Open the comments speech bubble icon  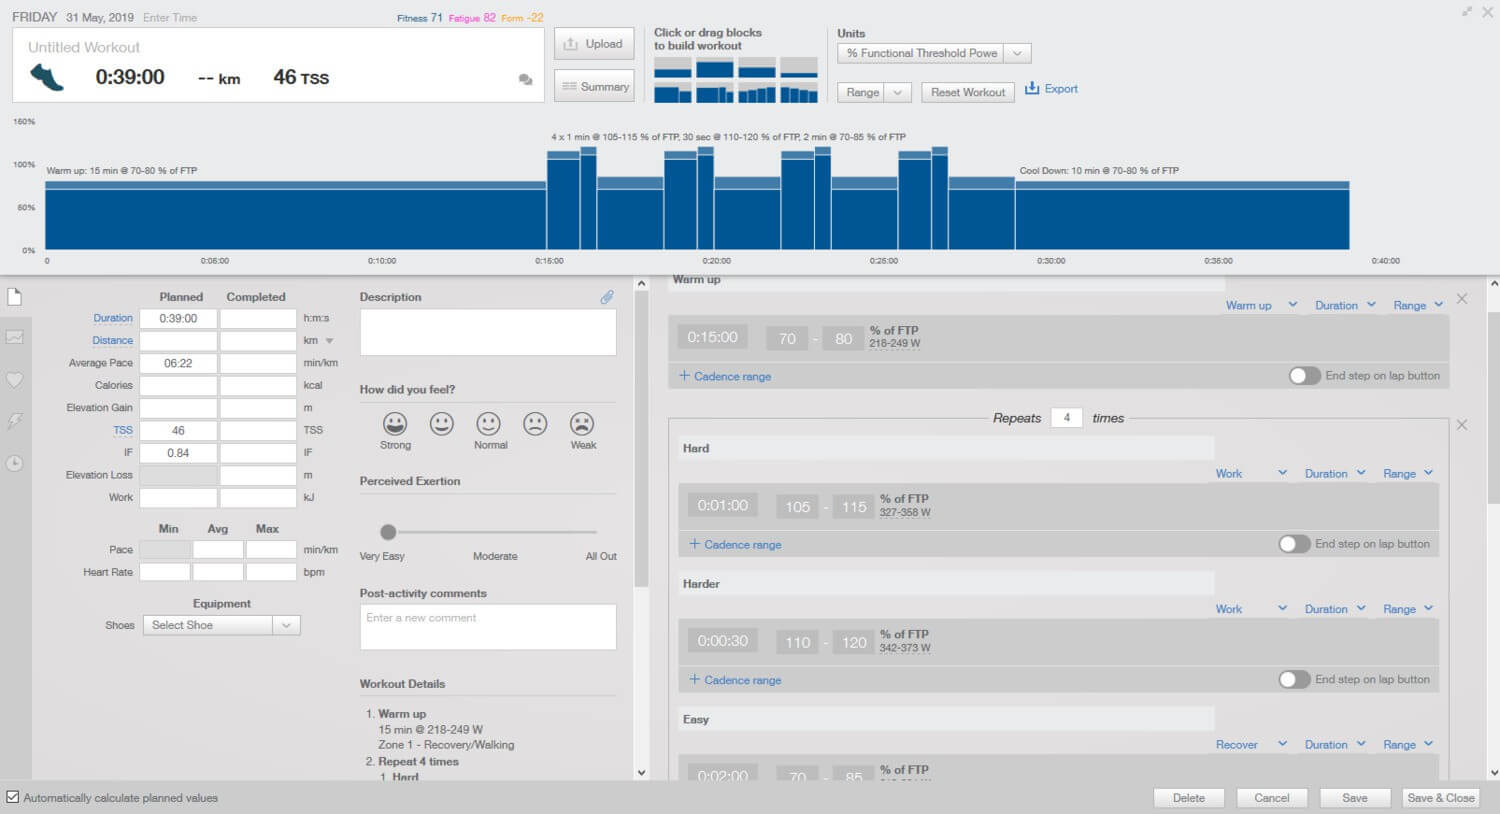coord(525,79)
